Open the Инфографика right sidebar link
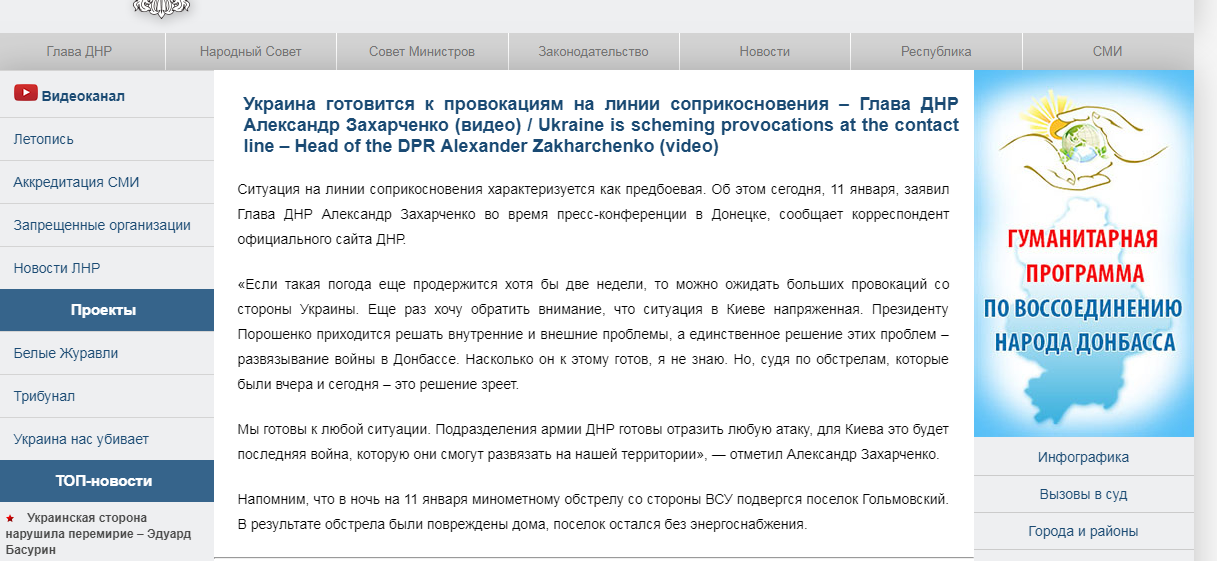This screenshot has width=1217, height=561. pos(1083,457)
